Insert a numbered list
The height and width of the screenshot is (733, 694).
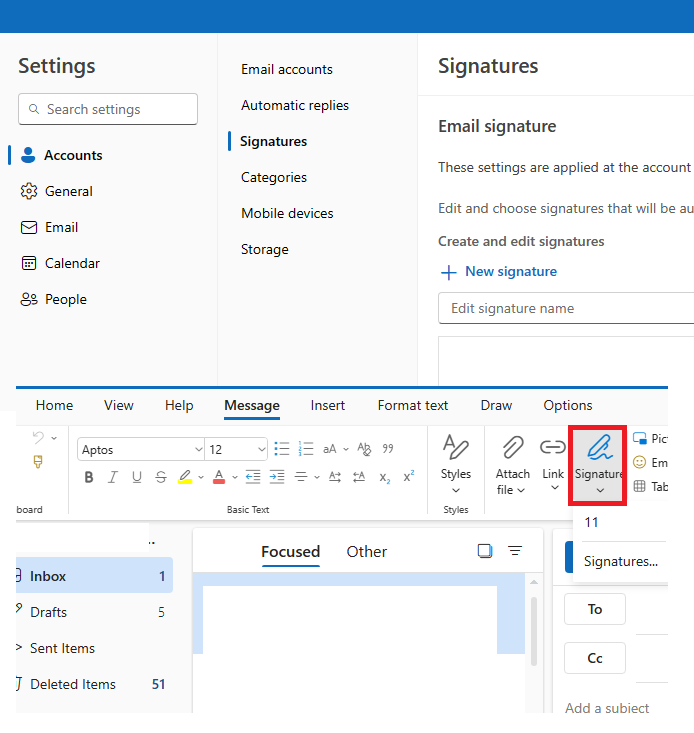(x=306, y=449)
